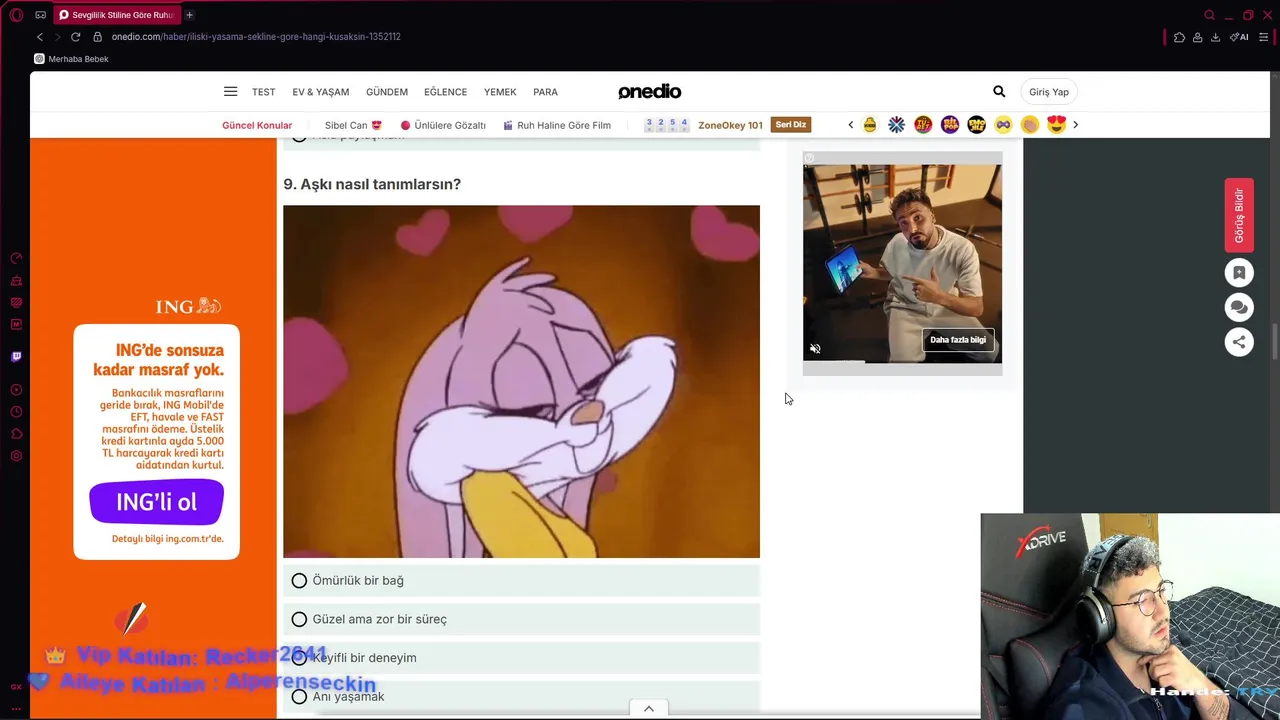This screenshot has height=720, width=1280.
Task: Open the comments bubble icon on right rail
Action: pos(1239,307)
